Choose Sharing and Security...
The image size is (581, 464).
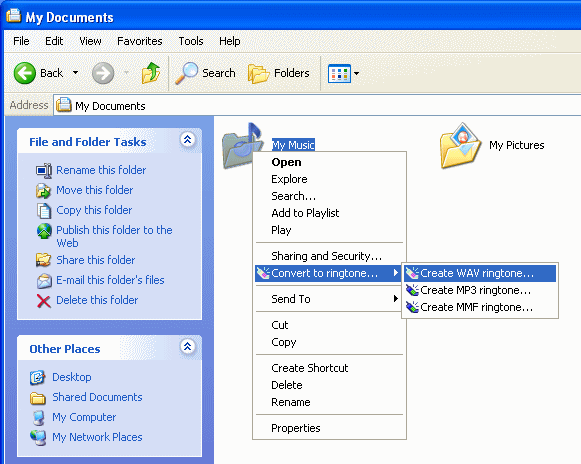329,256
